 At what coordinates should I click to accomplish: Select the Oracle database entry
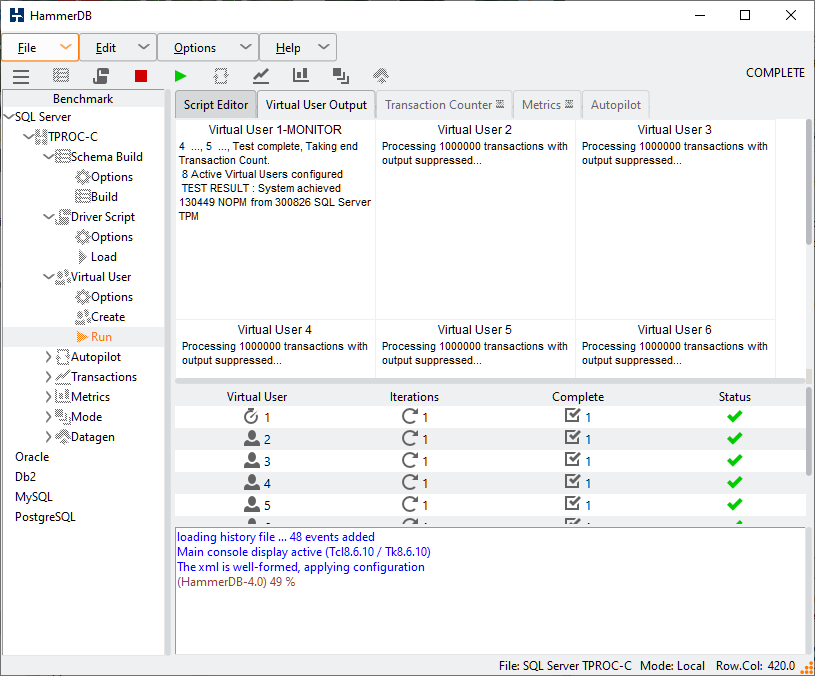click(32, 457)
